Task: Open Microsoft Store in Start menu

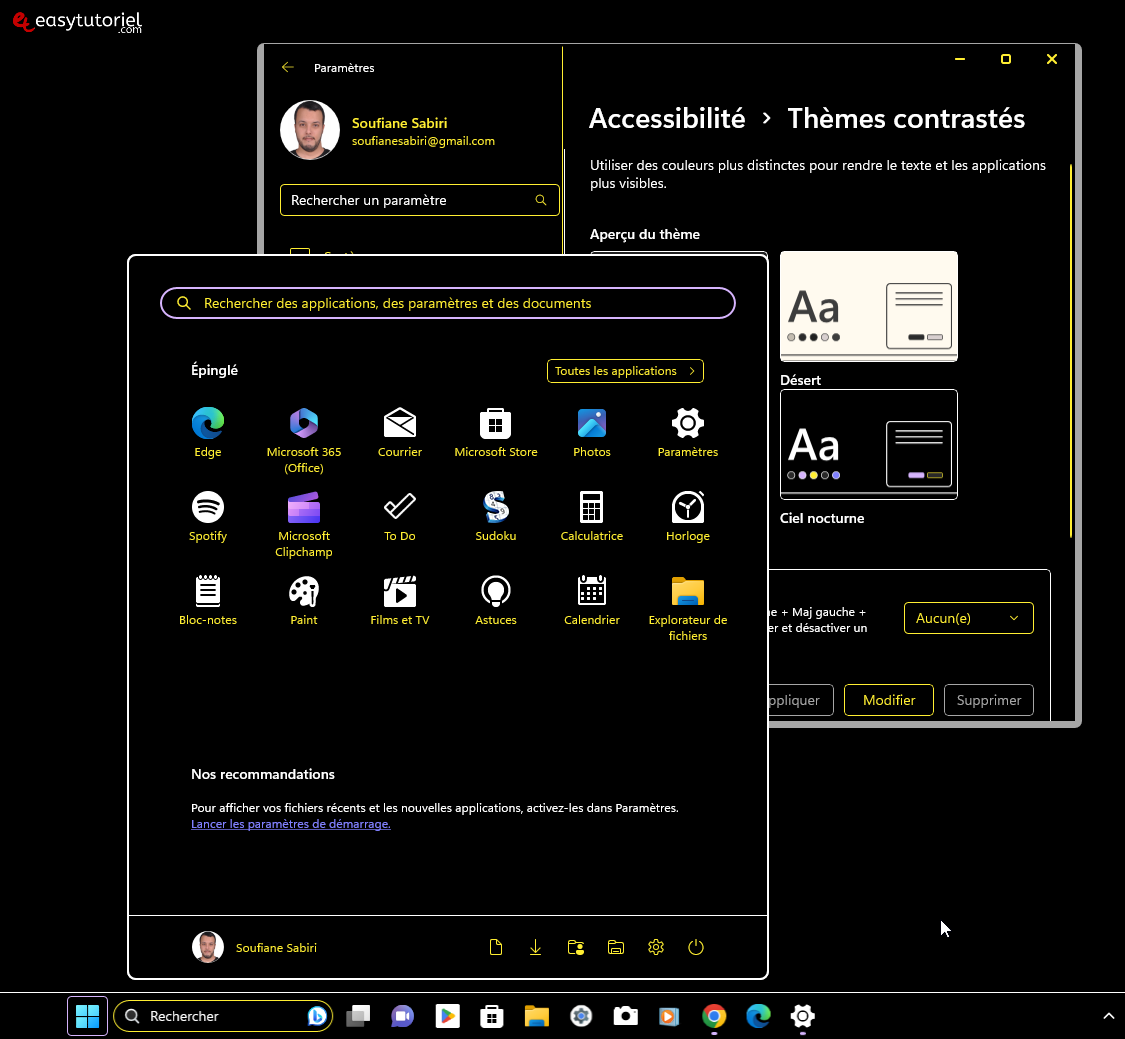Action: coord(496,432)
